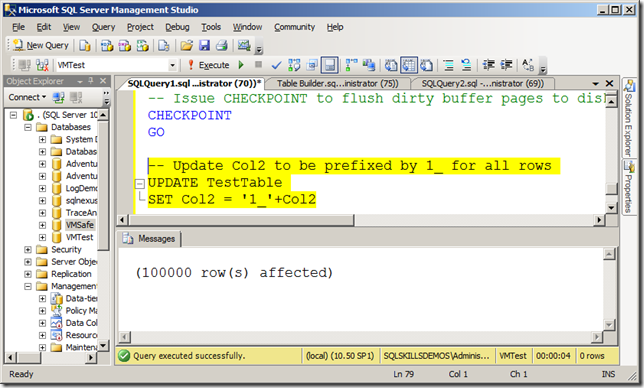Image resolution: width=644 pixels, height=388 pixels.
Task: Click the Print icon in toolbar
Action: pos(222,45)
